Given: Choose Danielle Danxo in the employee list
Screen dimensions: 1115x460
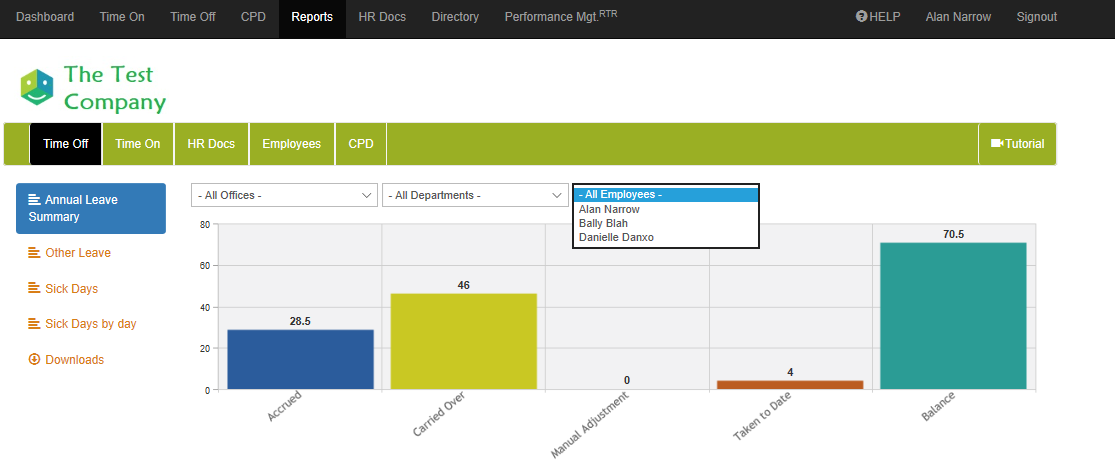Looking at the screenshot, I should coord(616,237).
